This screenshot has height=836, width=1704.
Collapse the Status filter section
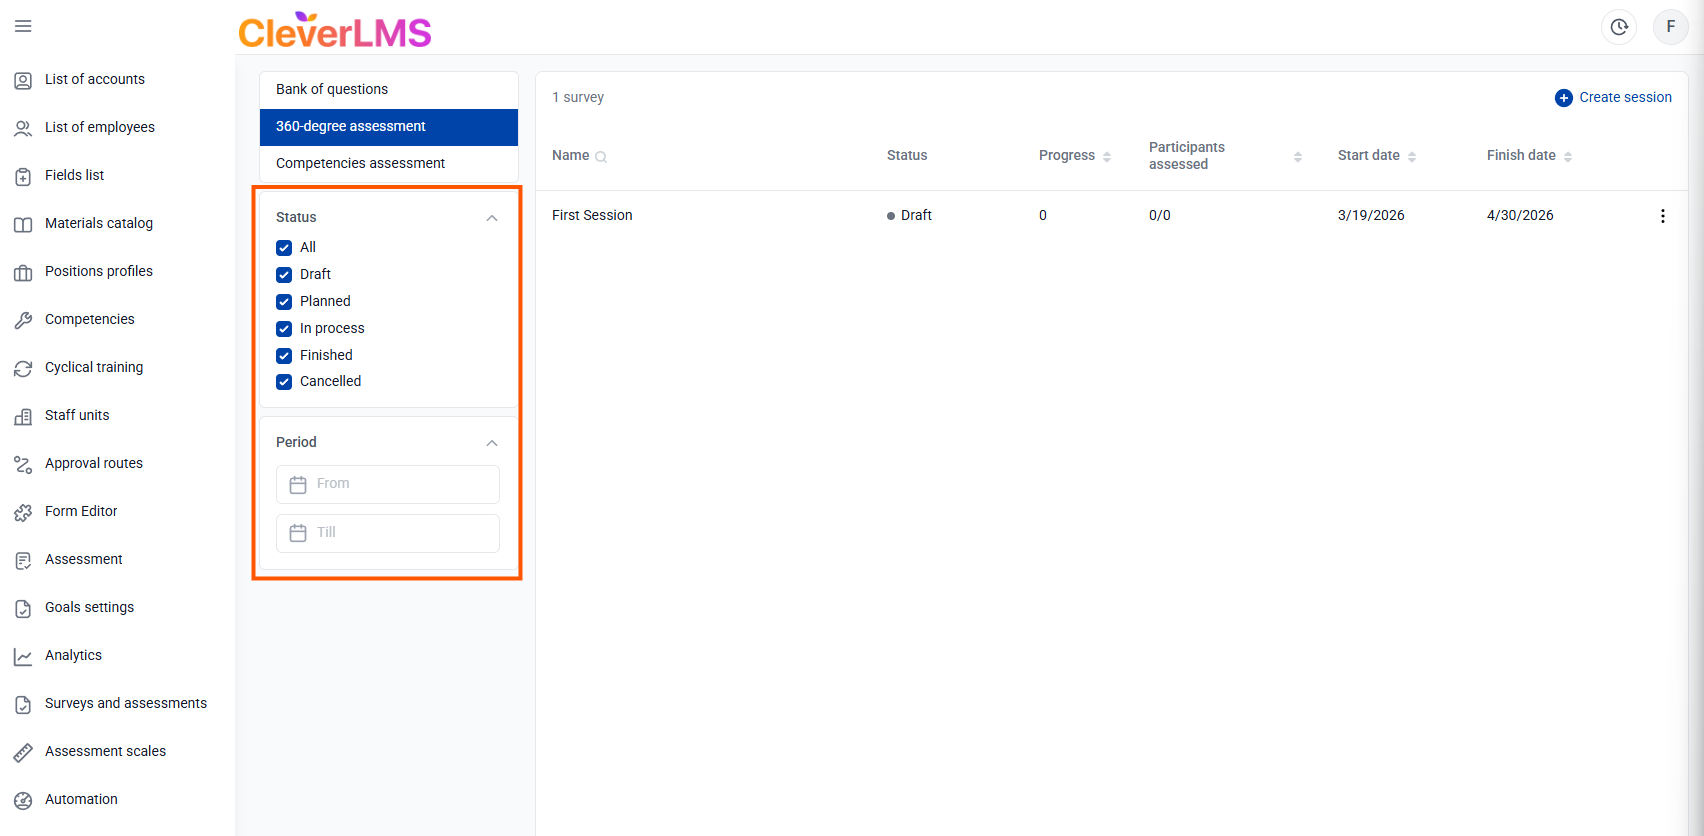[491, 218]
